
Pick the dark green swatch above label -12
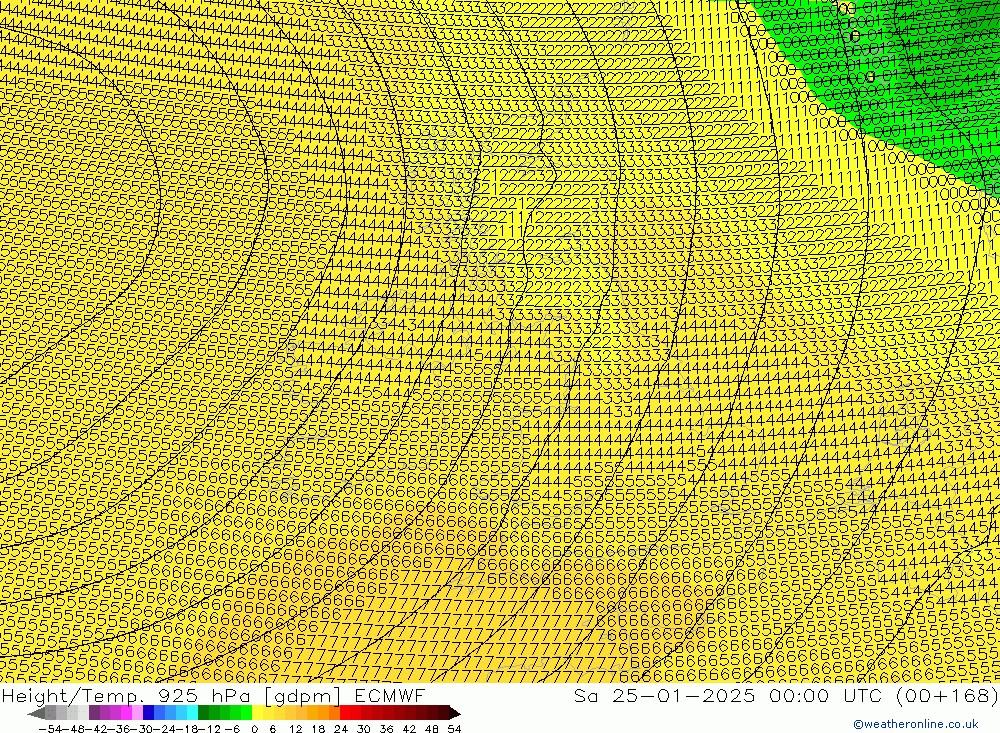203,713
